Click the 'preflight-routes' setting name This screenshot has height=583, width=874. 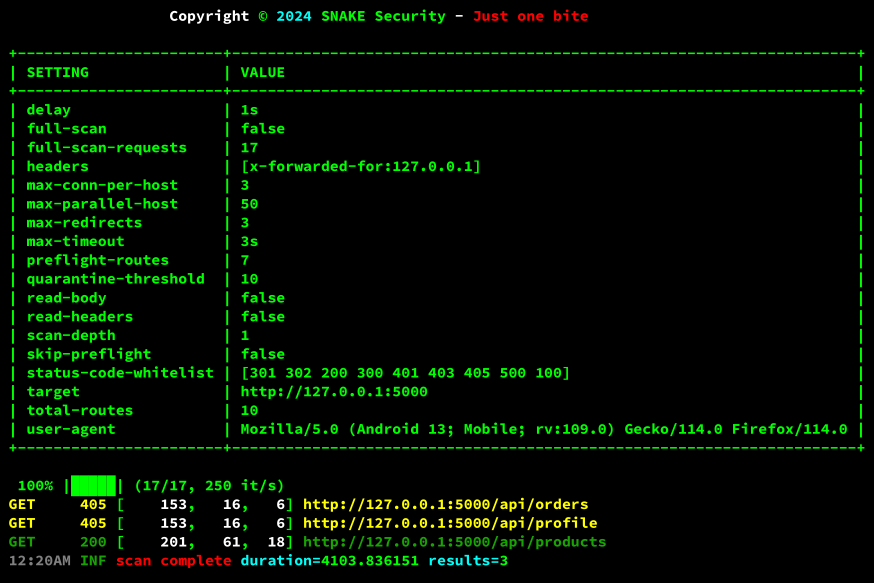point(98,260)
